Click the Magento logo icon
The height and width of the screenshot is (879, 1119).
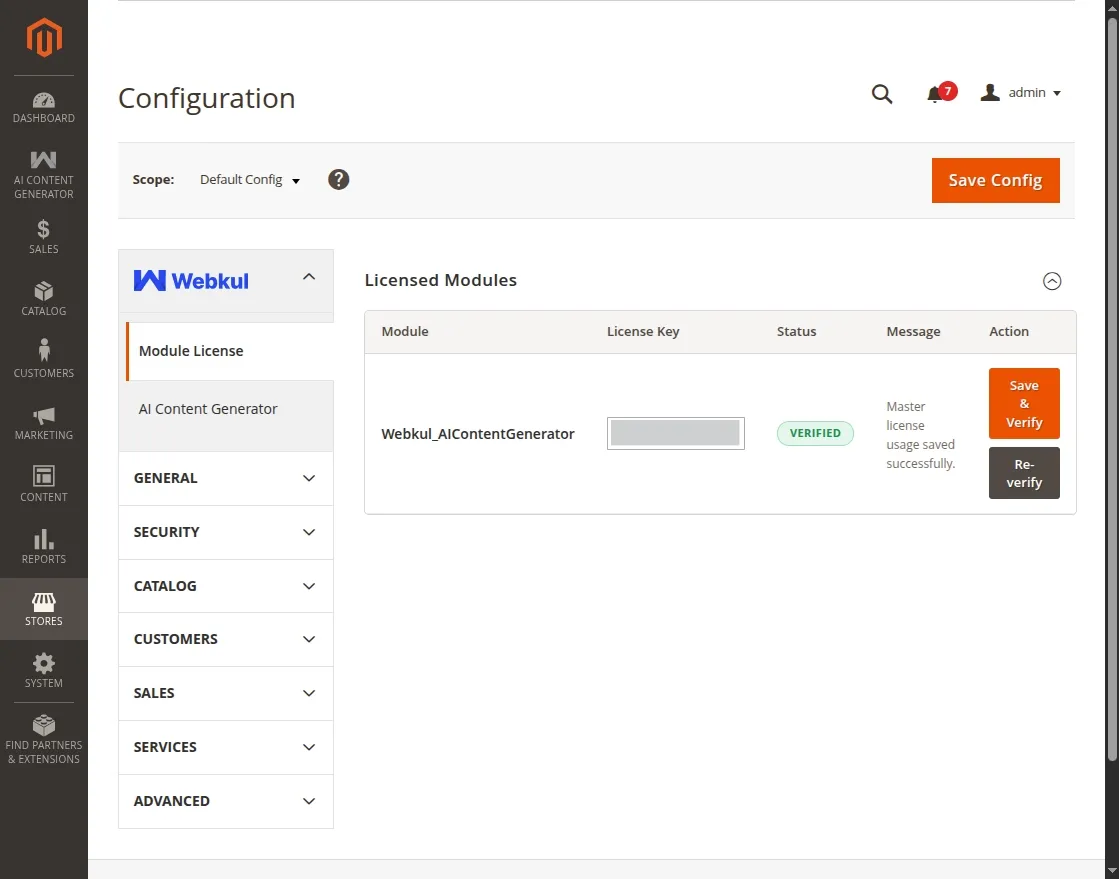pos(44,37)
